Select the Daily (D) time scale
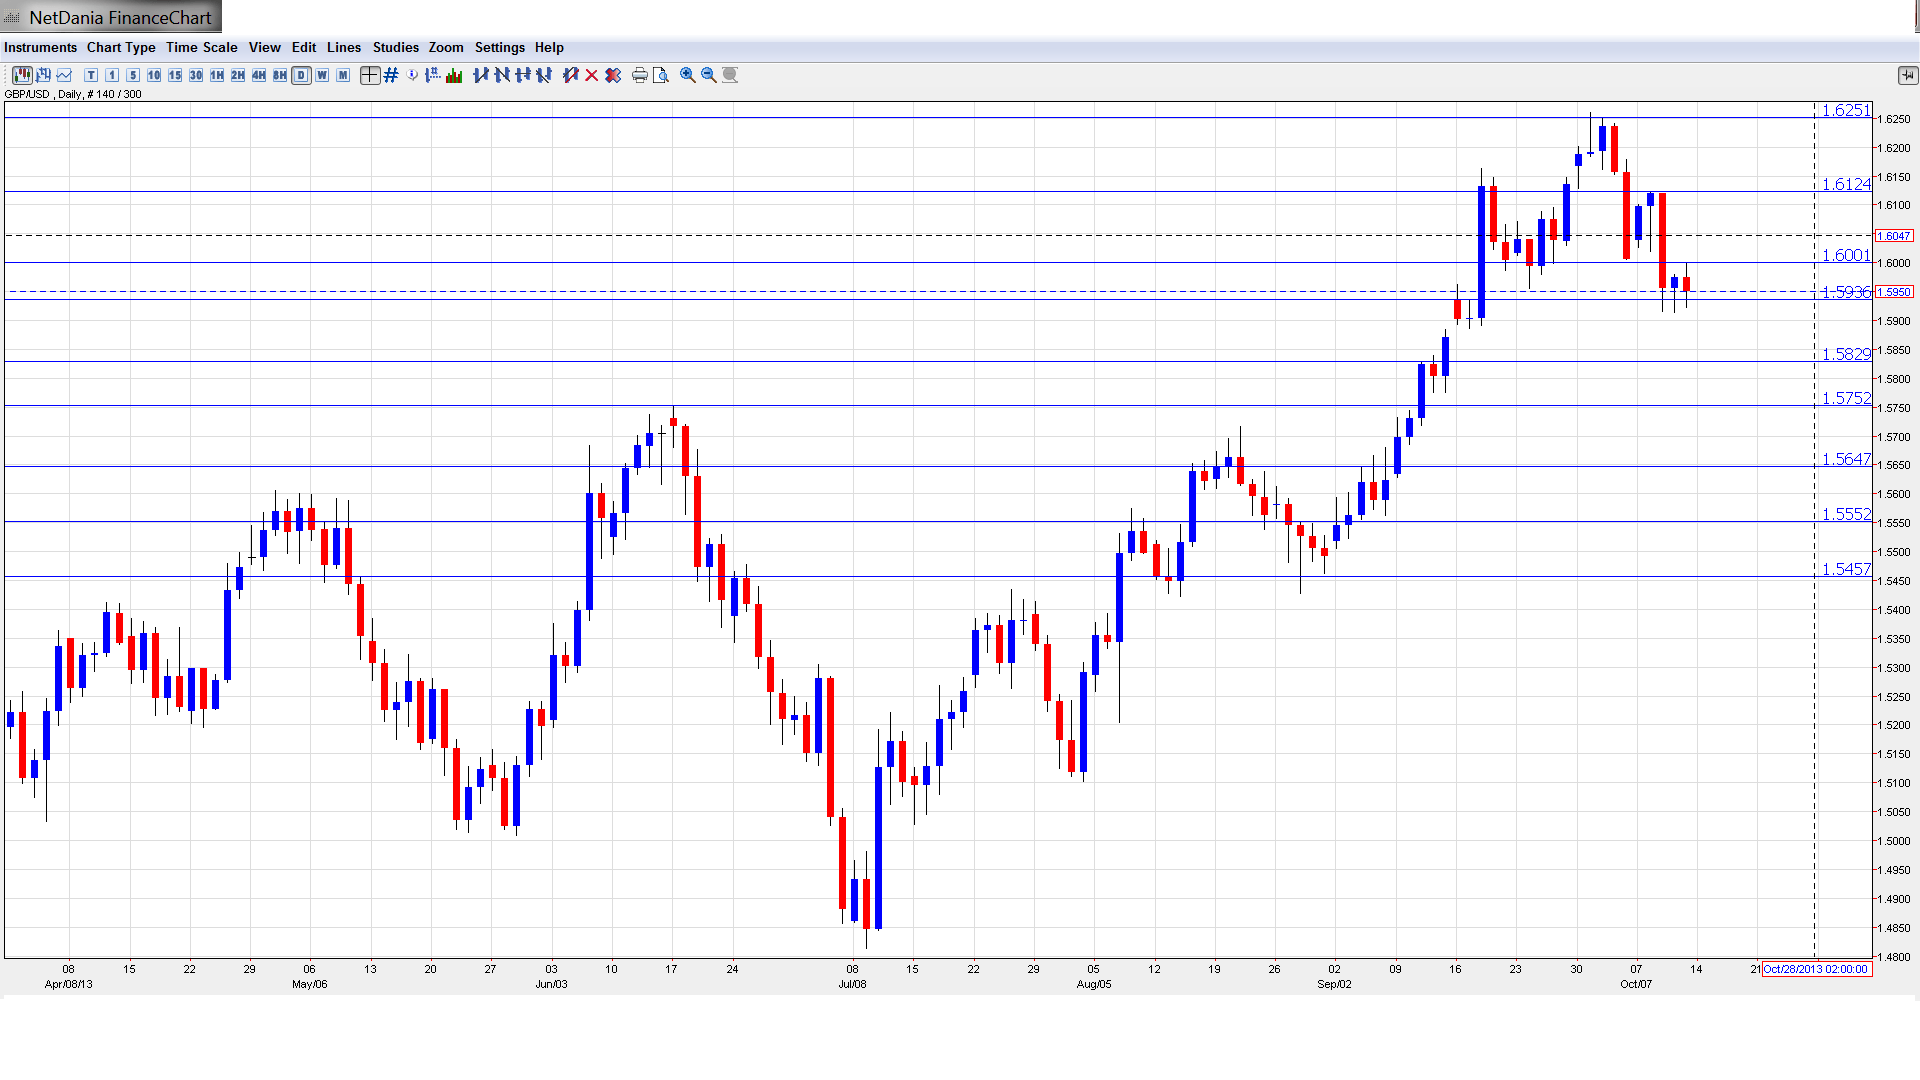This screenshot has width=1920, height=1080. [x=301, y=75]
